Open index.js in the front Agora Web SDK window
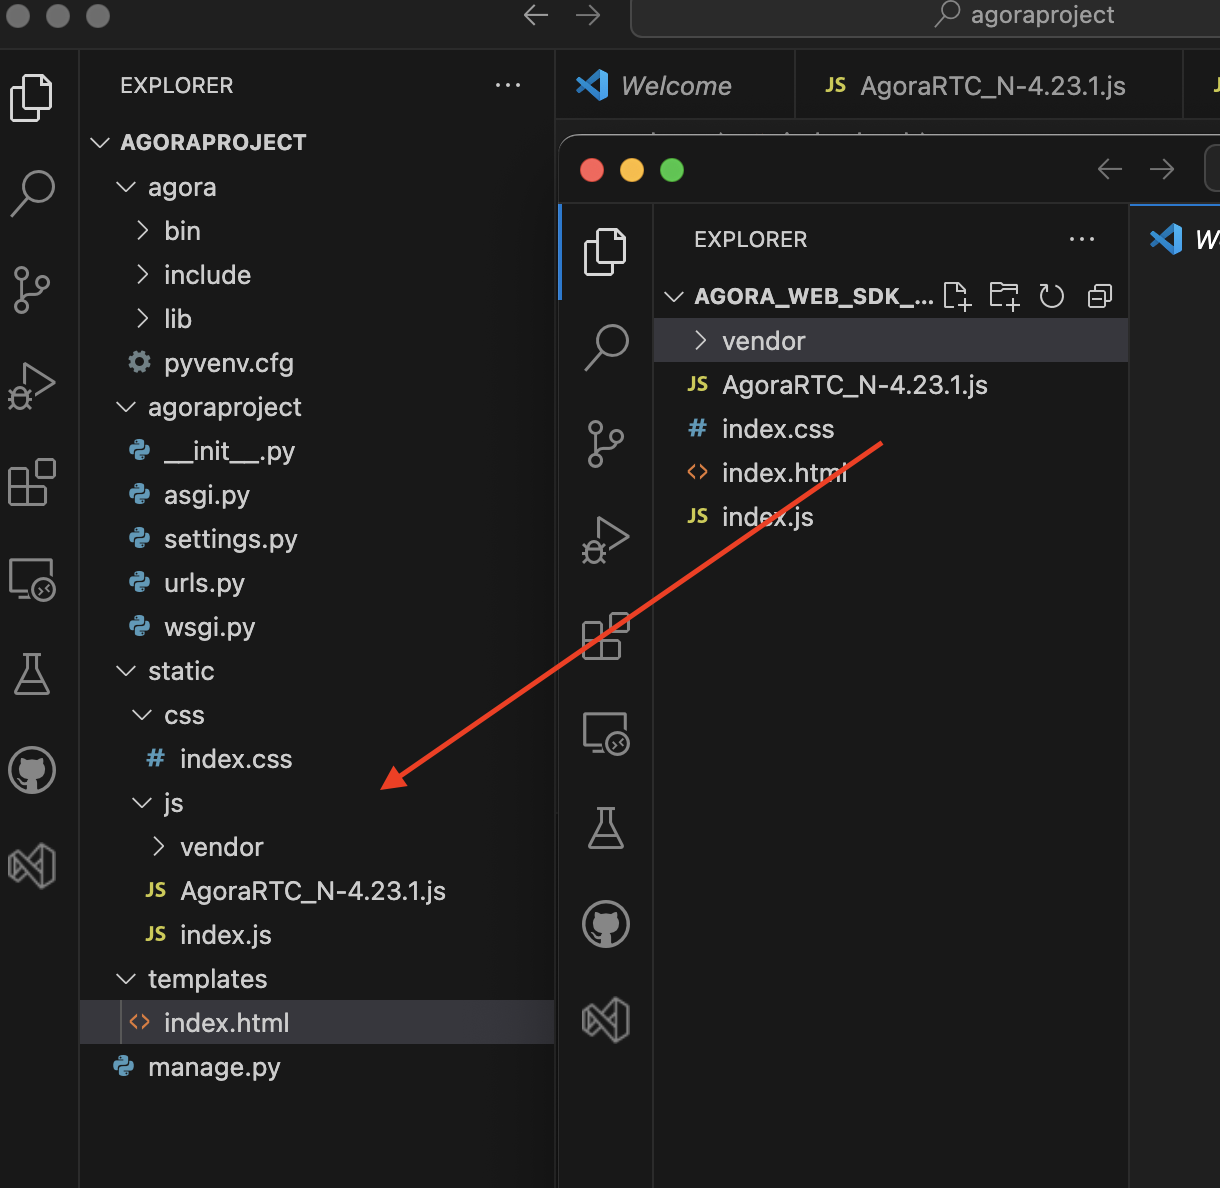This screenshot has width=1220, height=1188. pos(891,517)
